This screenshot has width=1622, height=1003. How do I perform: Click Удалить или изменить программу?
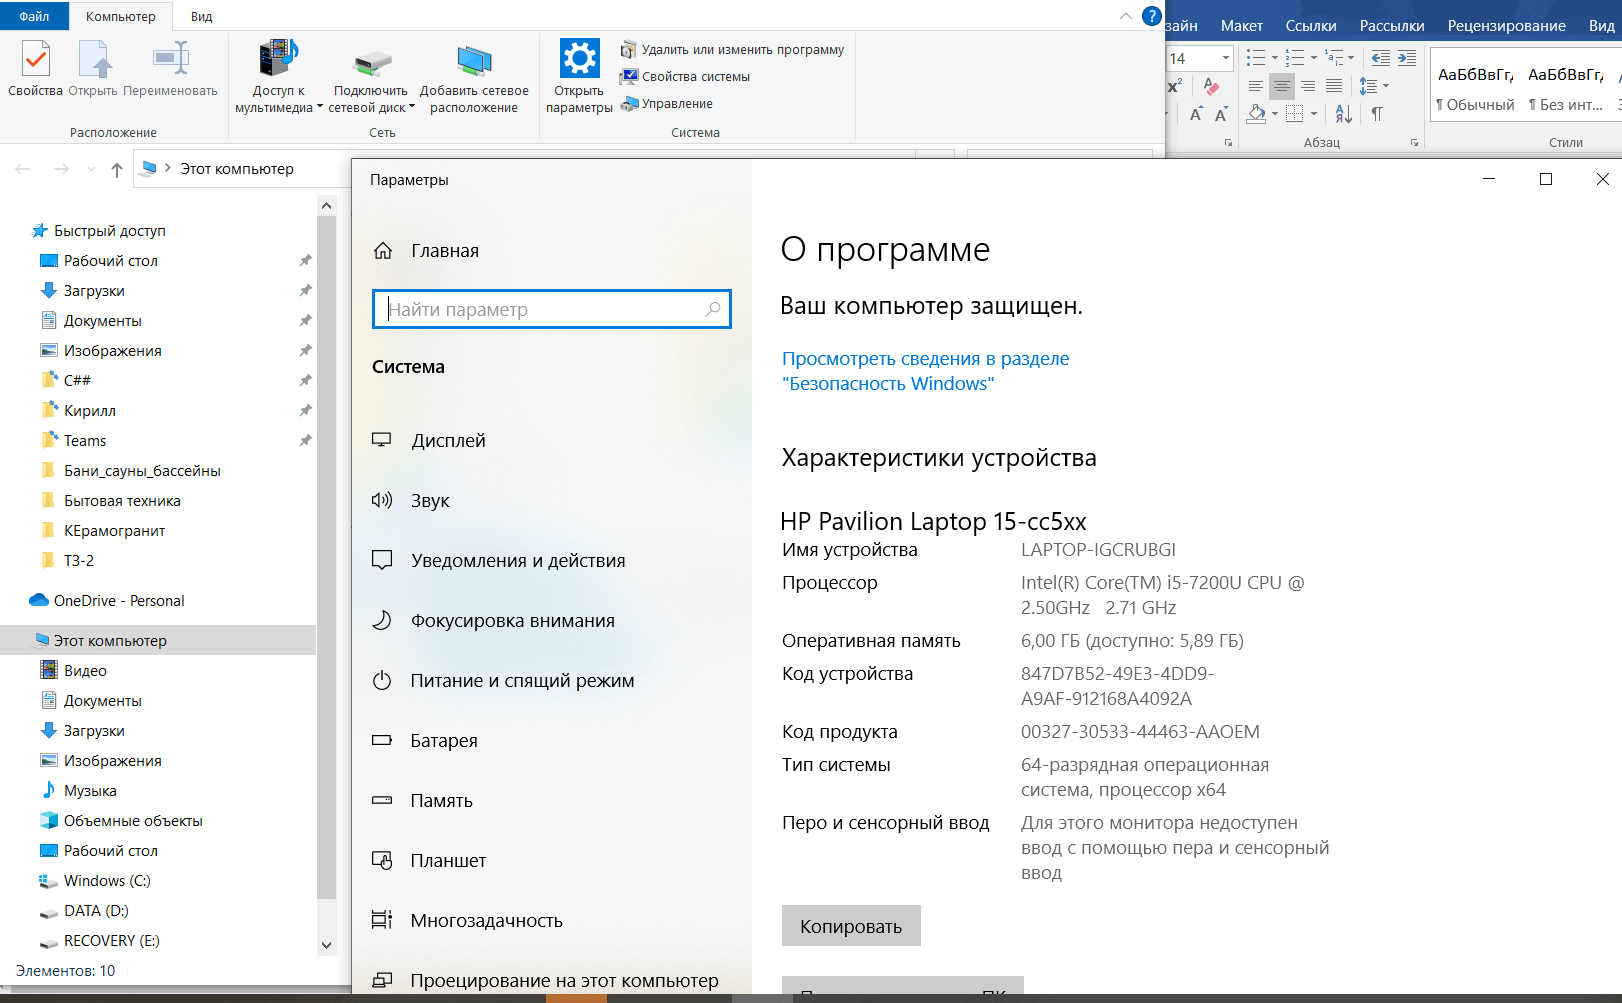pos(733,49)
